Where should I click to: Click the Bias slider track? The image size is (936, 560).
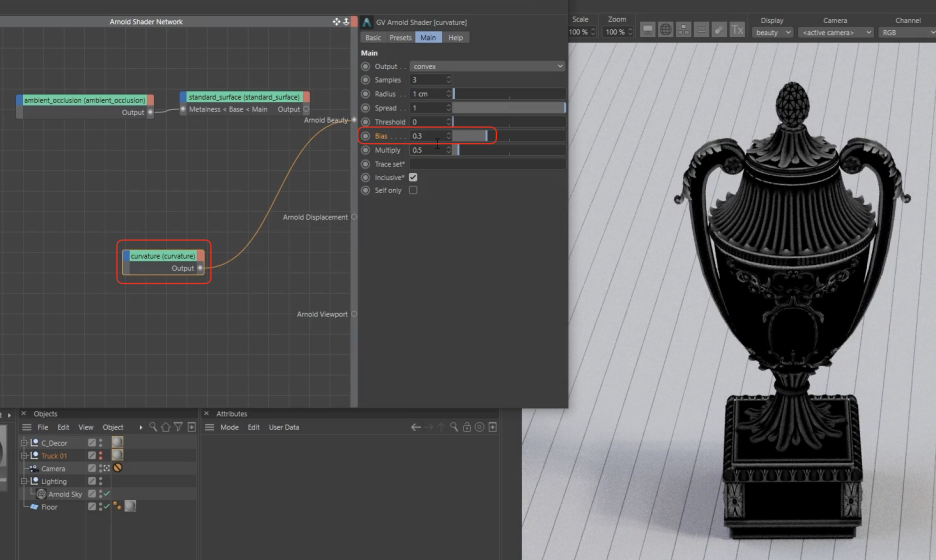[x=509, y=136]
